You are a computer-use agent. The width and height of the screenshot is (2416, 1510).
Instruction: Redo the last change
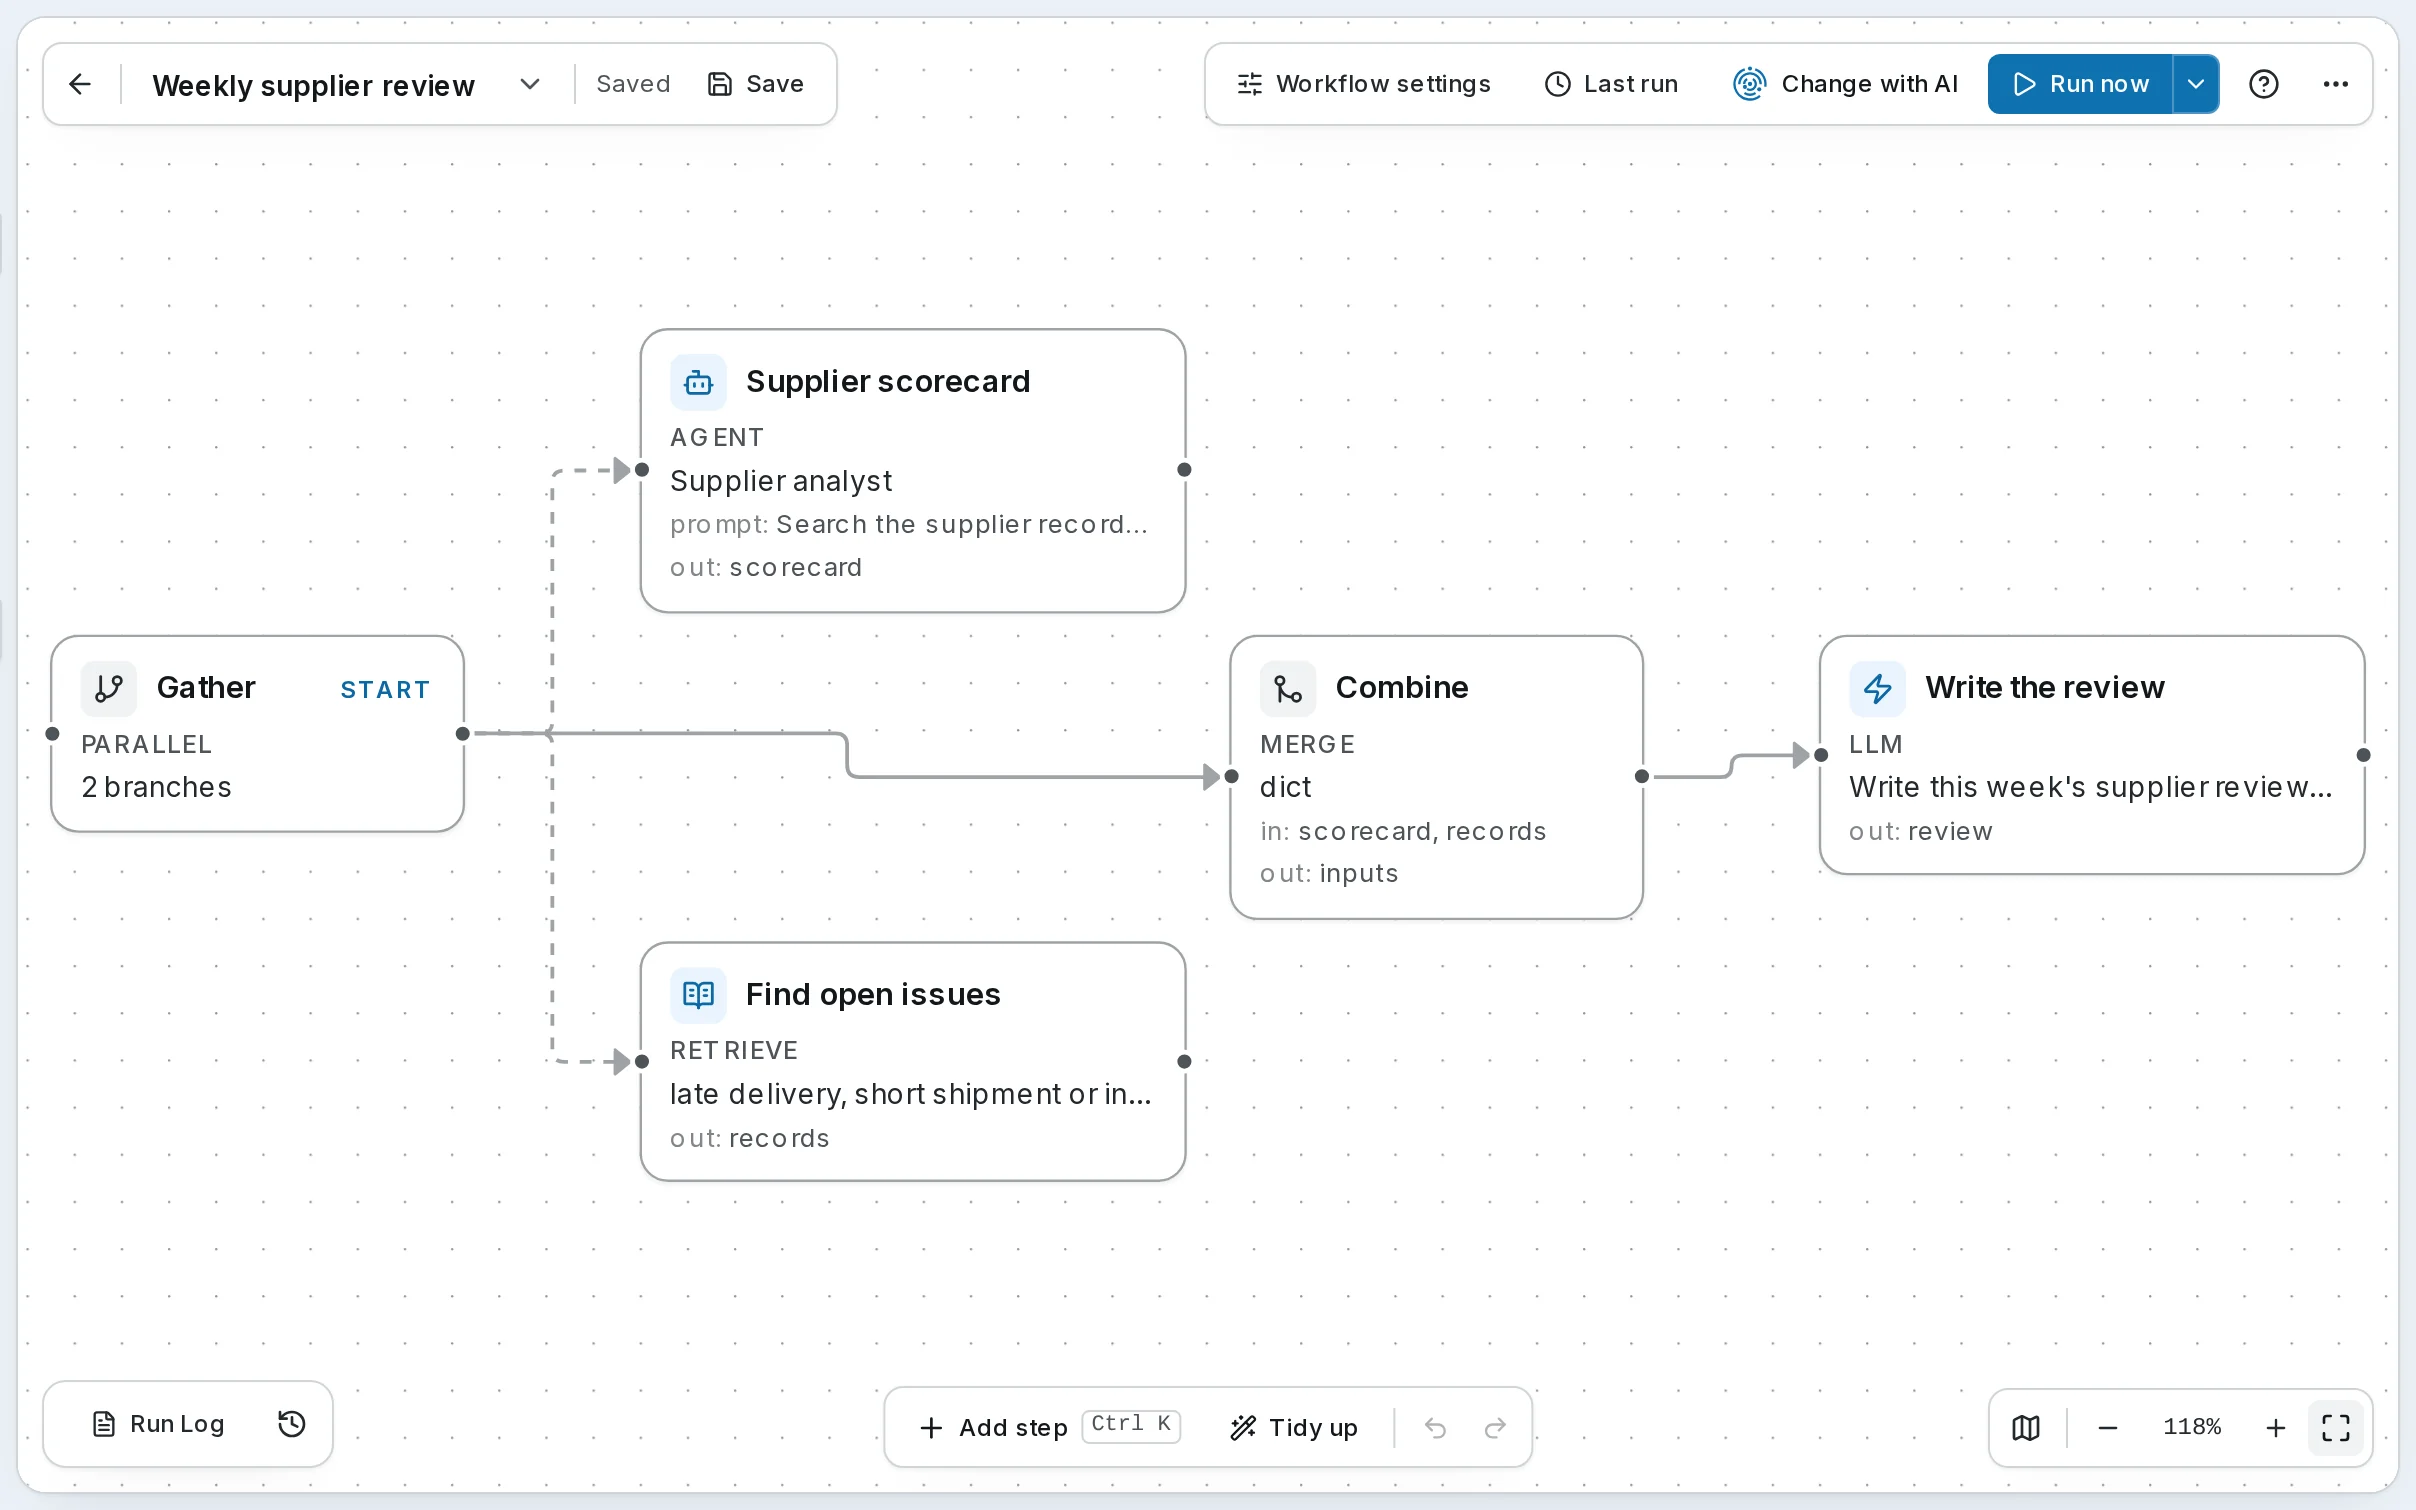coord(1495,1427)
